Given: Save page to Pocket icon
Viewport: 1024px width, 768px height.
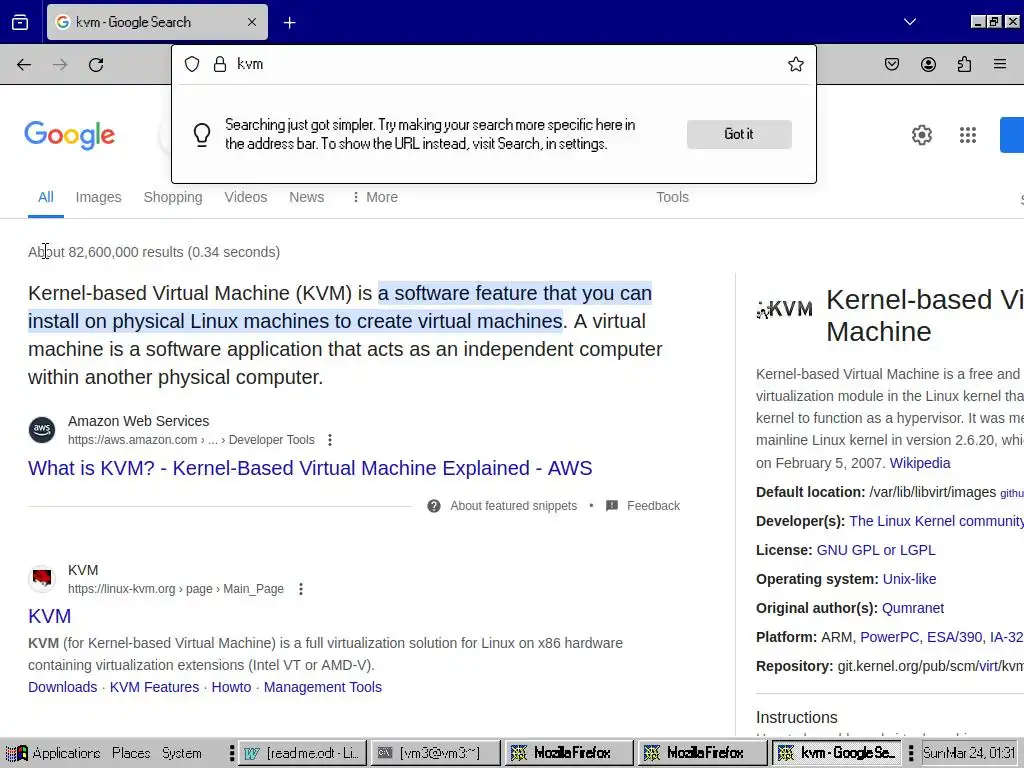Looking at the screenshot, I should 892,64.
